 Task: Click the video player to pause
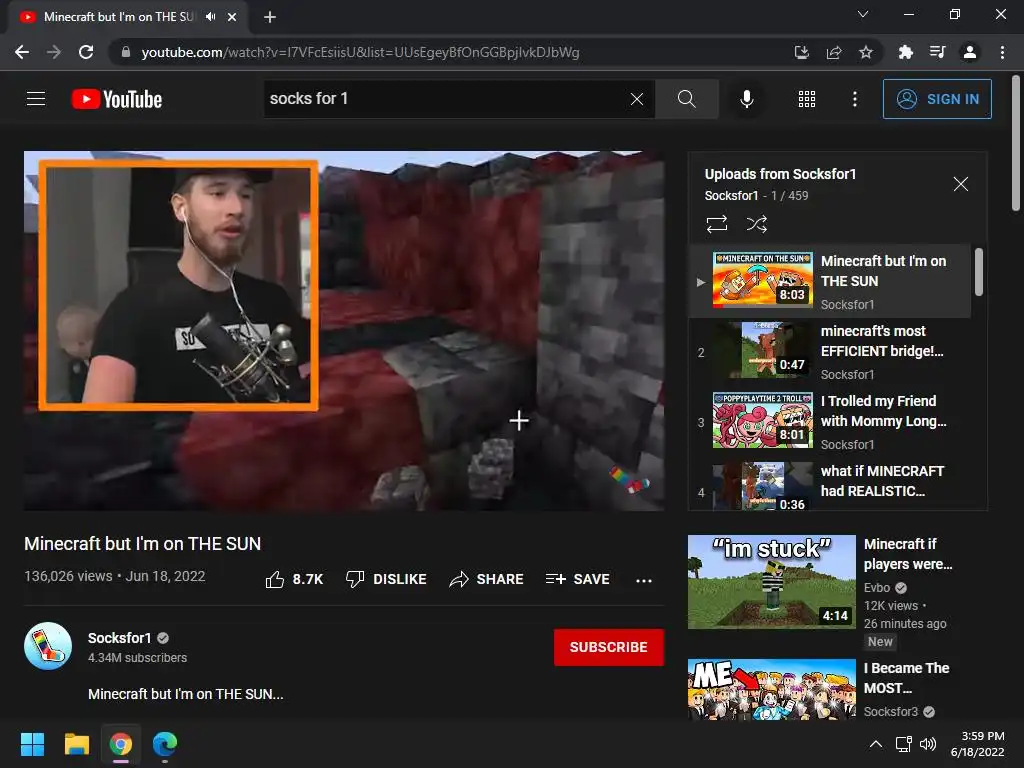[x=344, y=331]
